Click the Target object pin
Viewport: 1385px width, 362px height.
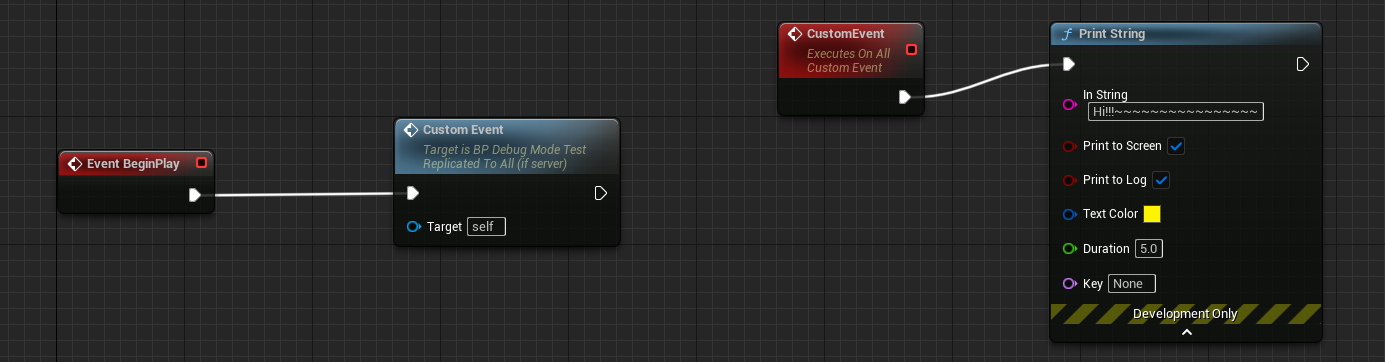click(x=414, y=227)
